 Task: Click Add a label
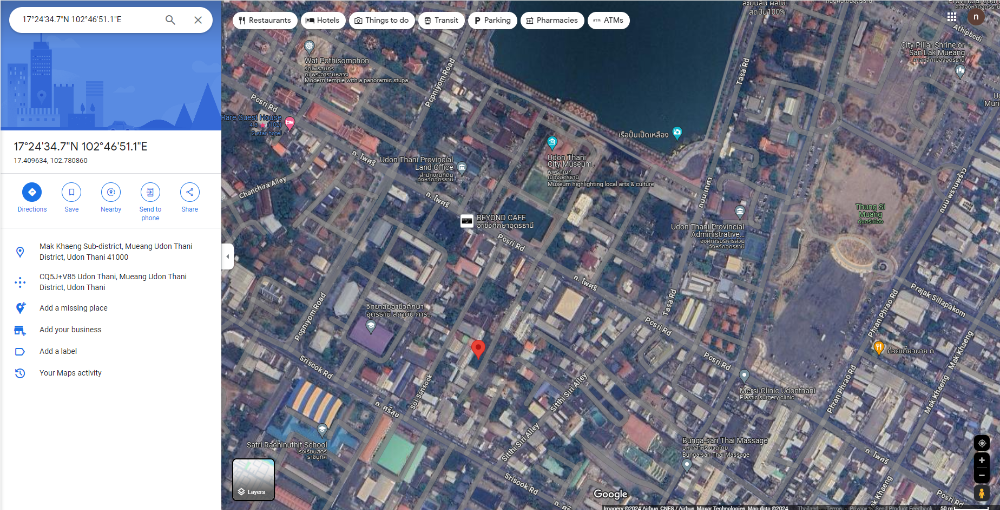coord(111,351)
